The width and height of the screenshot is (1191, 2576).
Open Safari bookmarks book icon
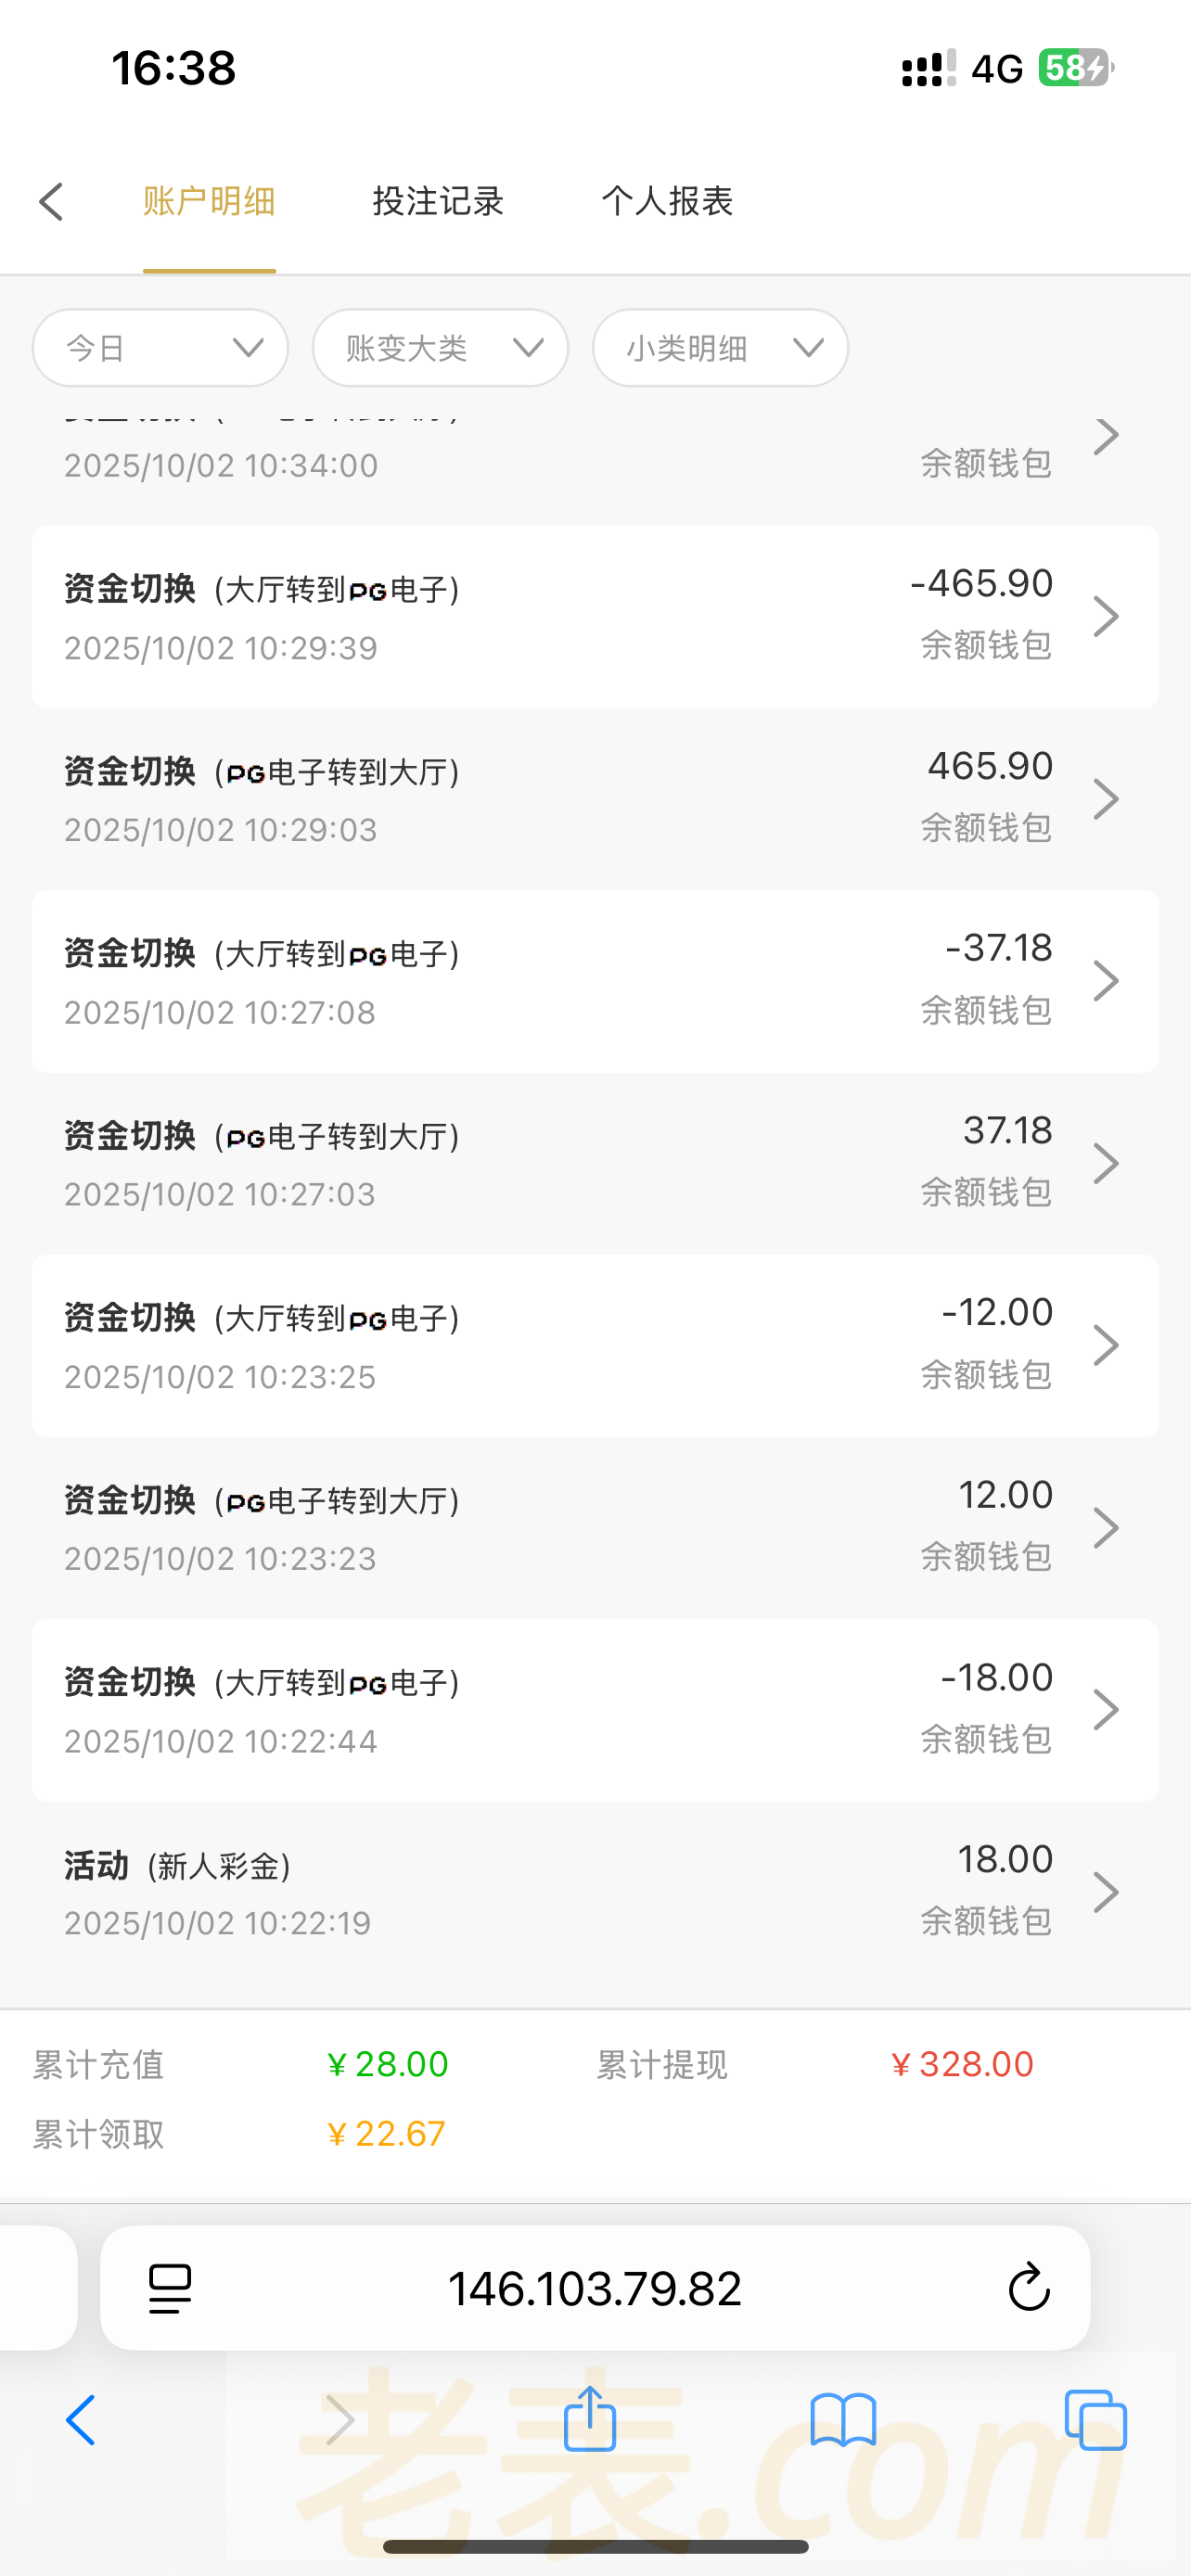843,2420
